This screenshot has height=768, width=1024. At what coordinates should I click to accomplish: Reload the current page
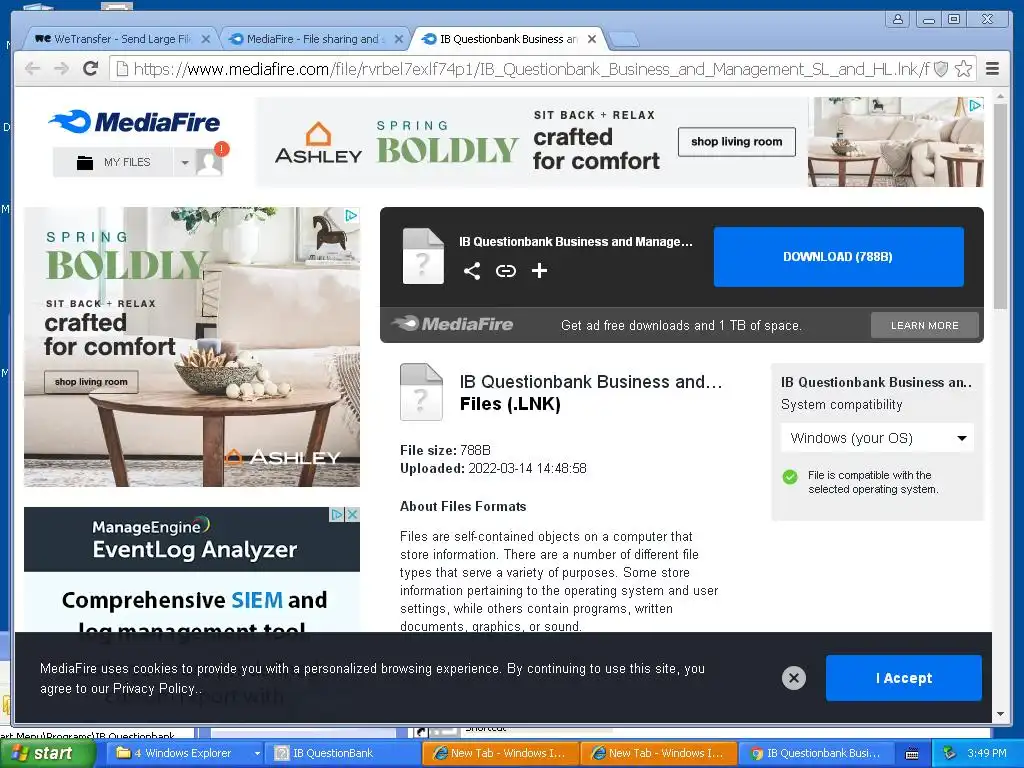pyautogui.click(x=91, y=68)
